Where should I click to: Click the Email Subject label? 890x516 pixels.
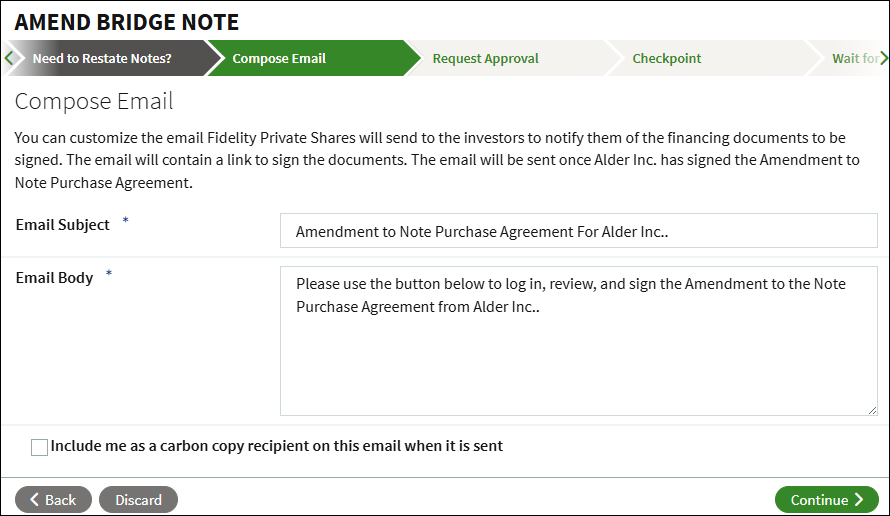[x=63, y=225]
